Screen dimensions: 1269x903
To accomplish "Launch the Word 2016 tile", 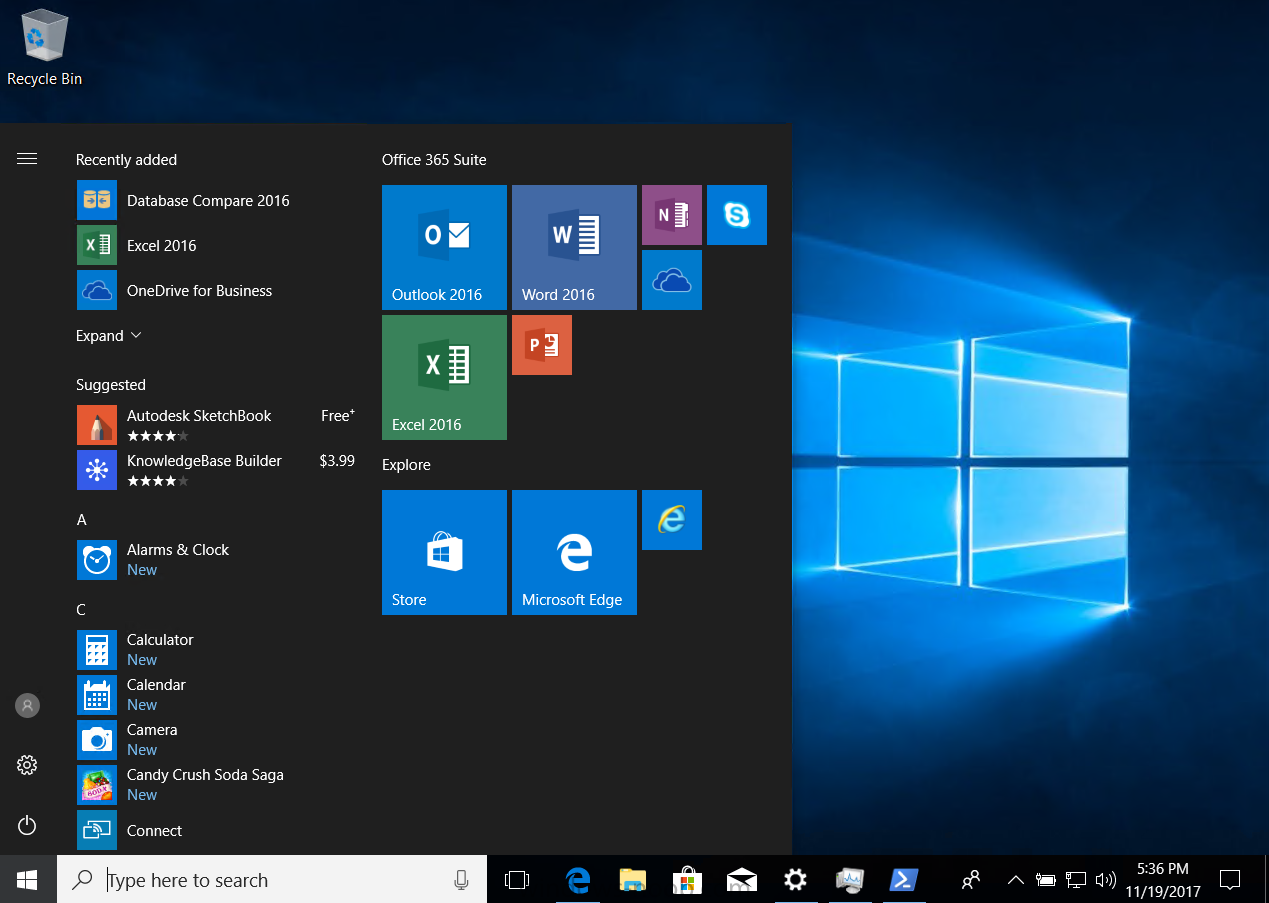I will pos(574,247).
